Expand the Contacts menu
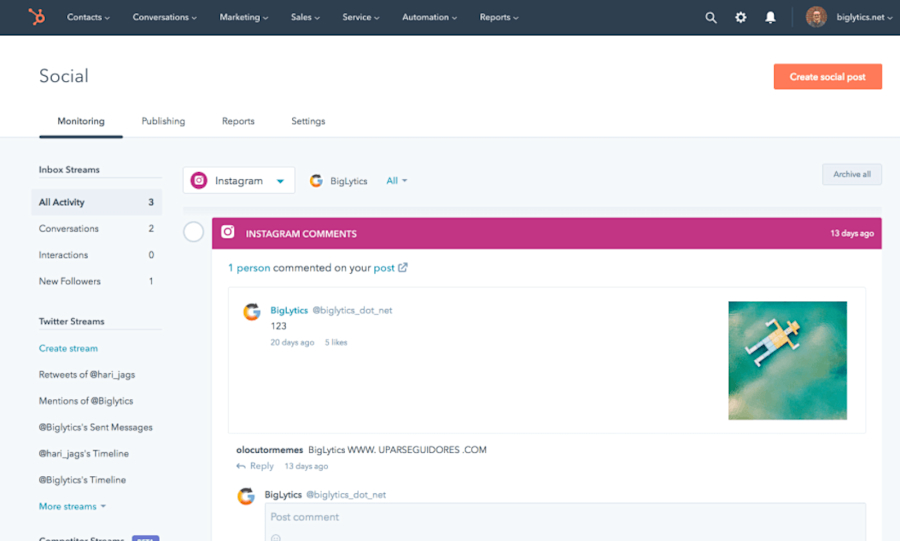 88,17
